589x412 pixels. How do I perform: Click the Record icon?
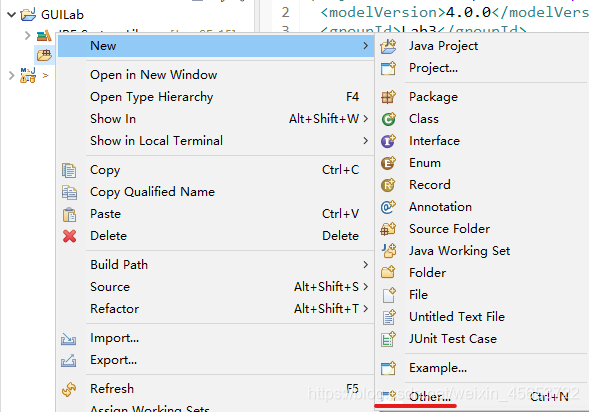click(388, 185)
